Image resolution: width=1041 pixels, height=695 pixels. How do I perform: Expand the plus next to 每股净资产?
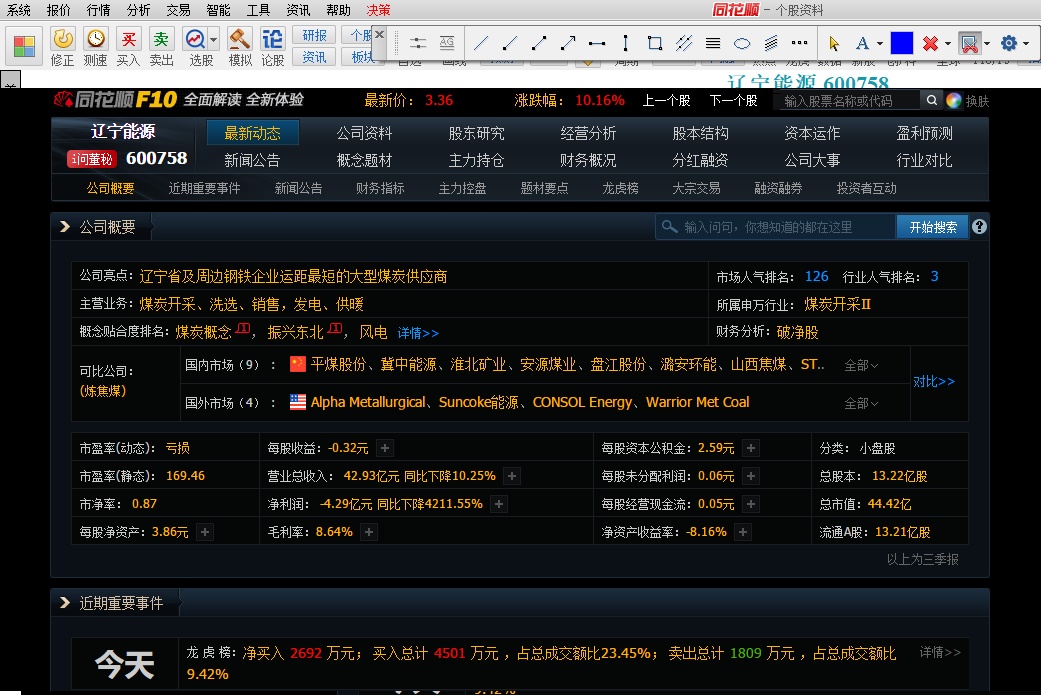click(205, 532)
